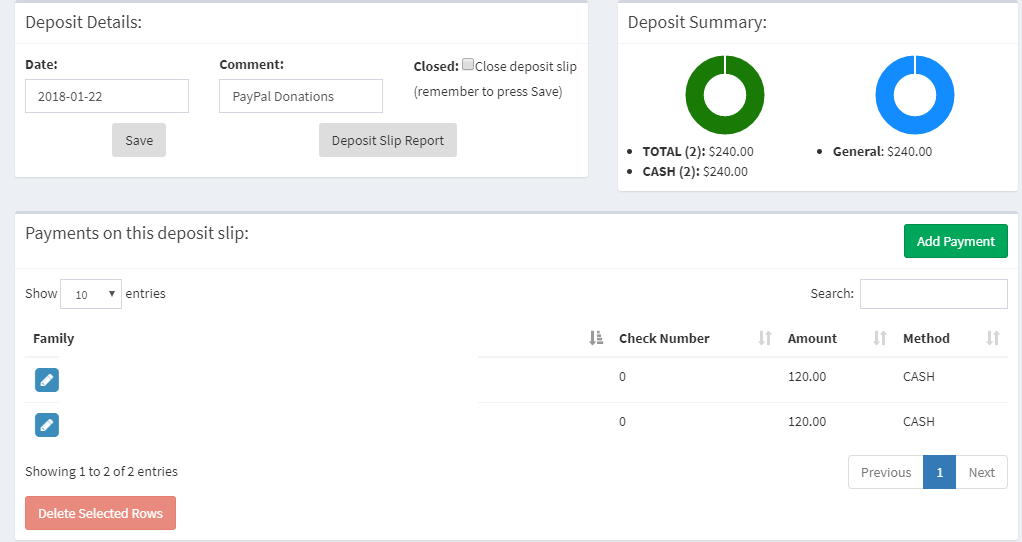Click 120.00 amount in second row
The width and height of the screenshot is (1022, 542).
coord(807,421)
